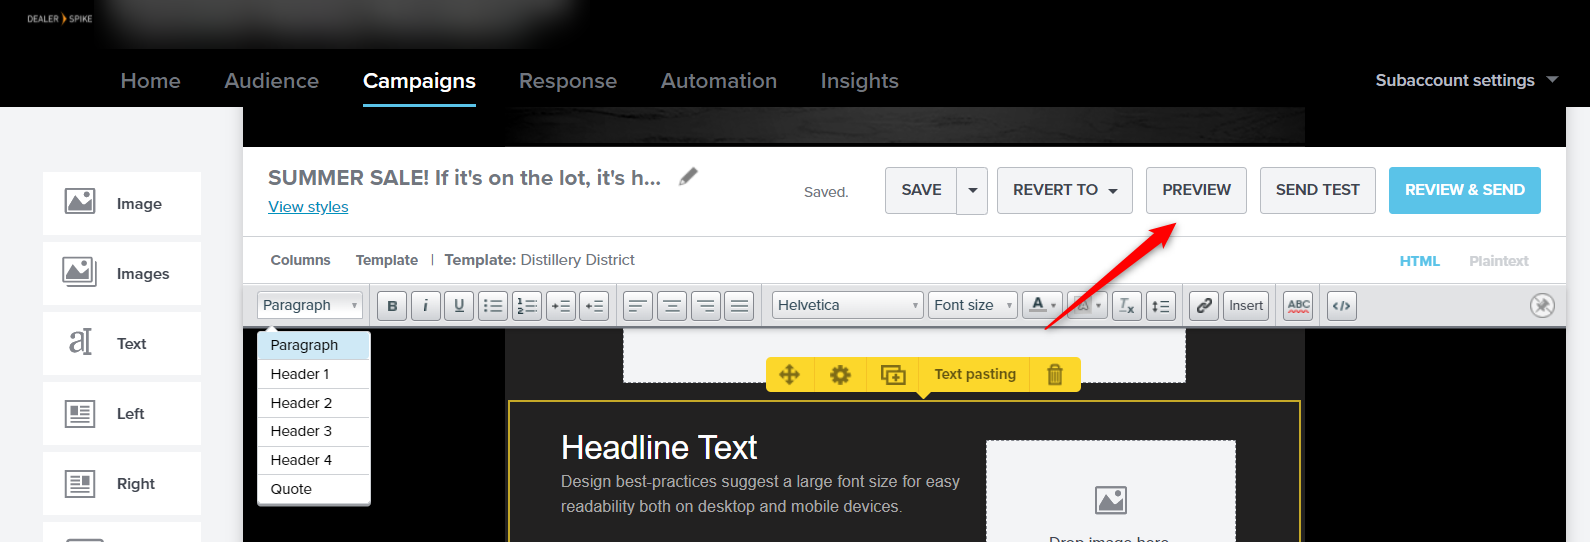The image size is (1590, 542).
Task: Click the first indent button
Action: (561, 306)
